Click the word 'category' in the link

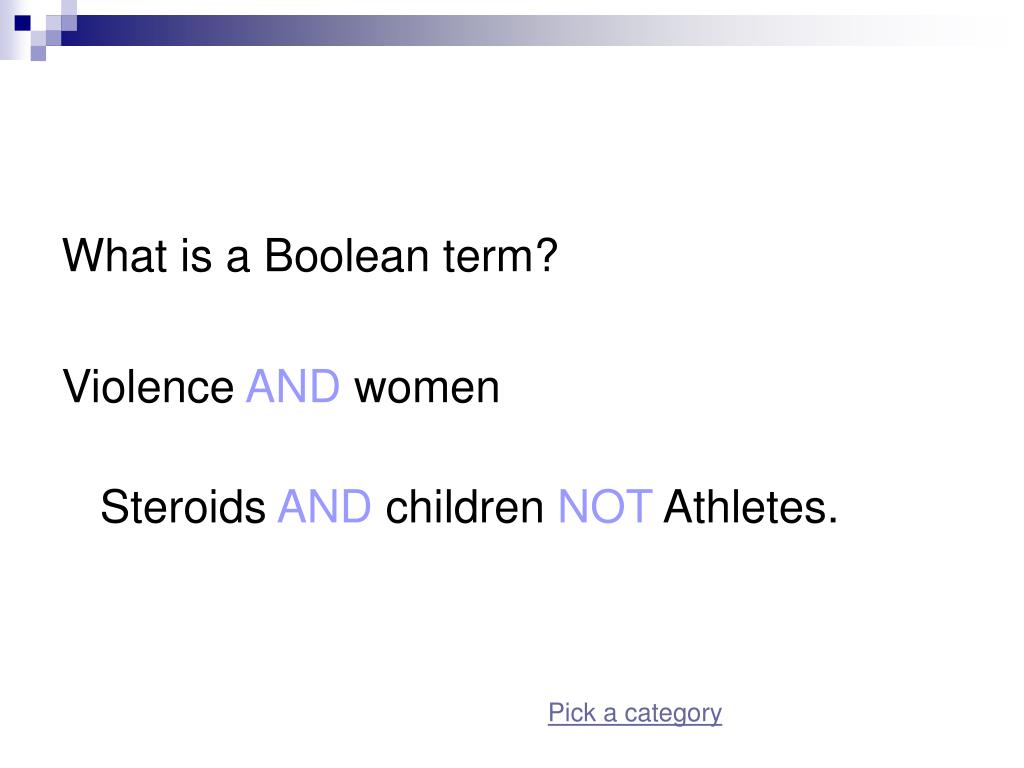[x=673, y=714]
